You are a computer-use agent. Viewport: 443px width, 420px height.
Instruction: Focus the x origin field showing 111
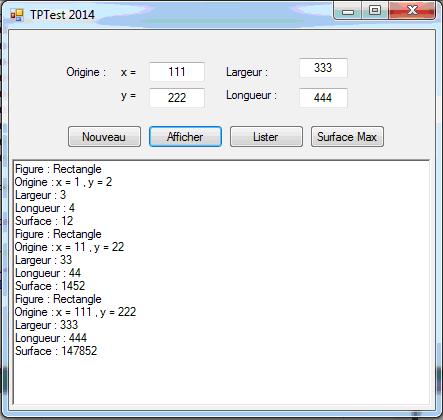(177, 72)
